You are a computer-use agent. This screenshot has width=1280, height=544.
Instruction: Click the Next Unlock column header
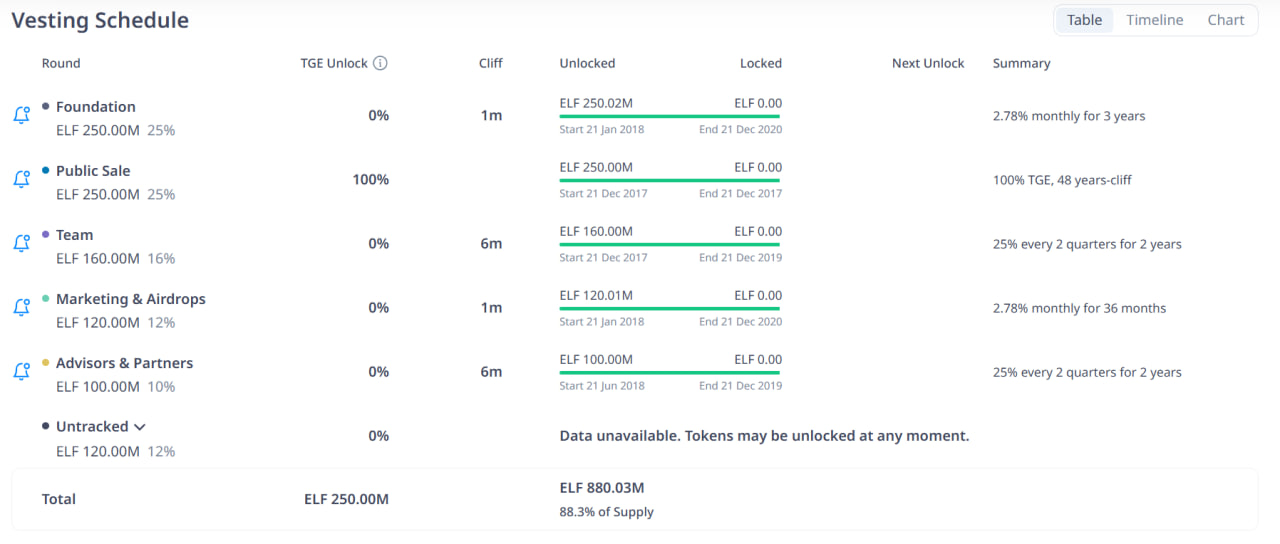pos(928,63)
